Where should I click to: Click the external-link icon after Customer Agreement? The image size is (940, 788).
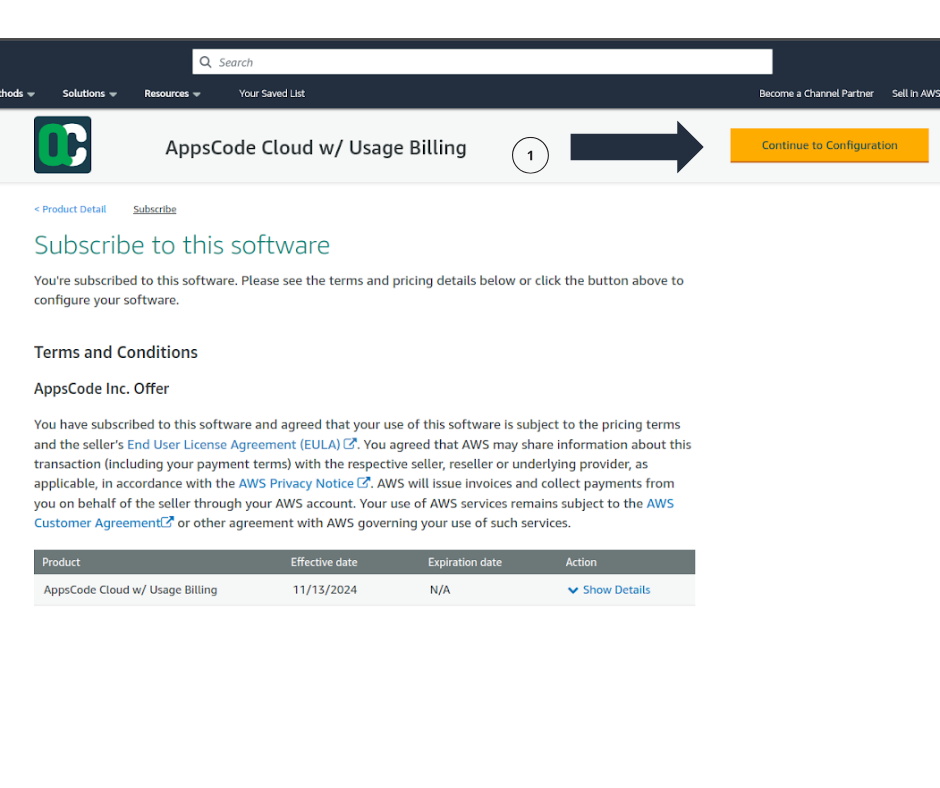168,523
